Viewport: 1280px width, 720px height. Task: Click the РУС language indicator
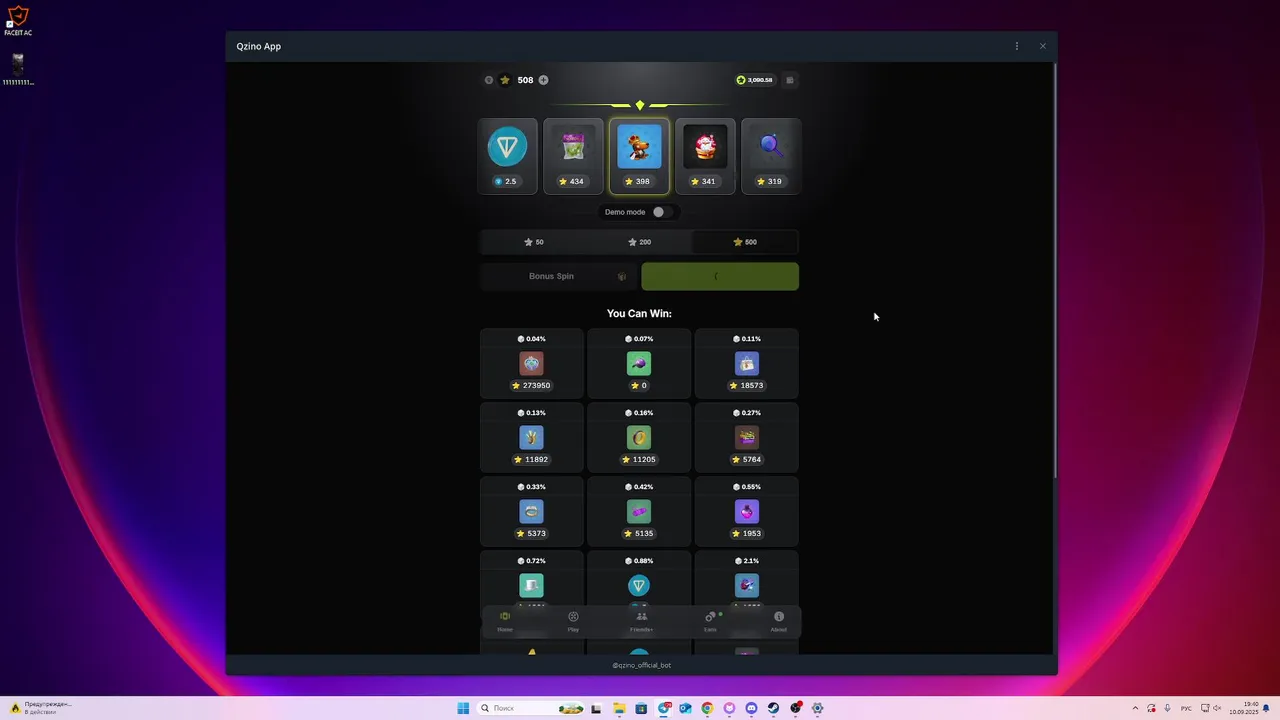(x=1186, y=708)
